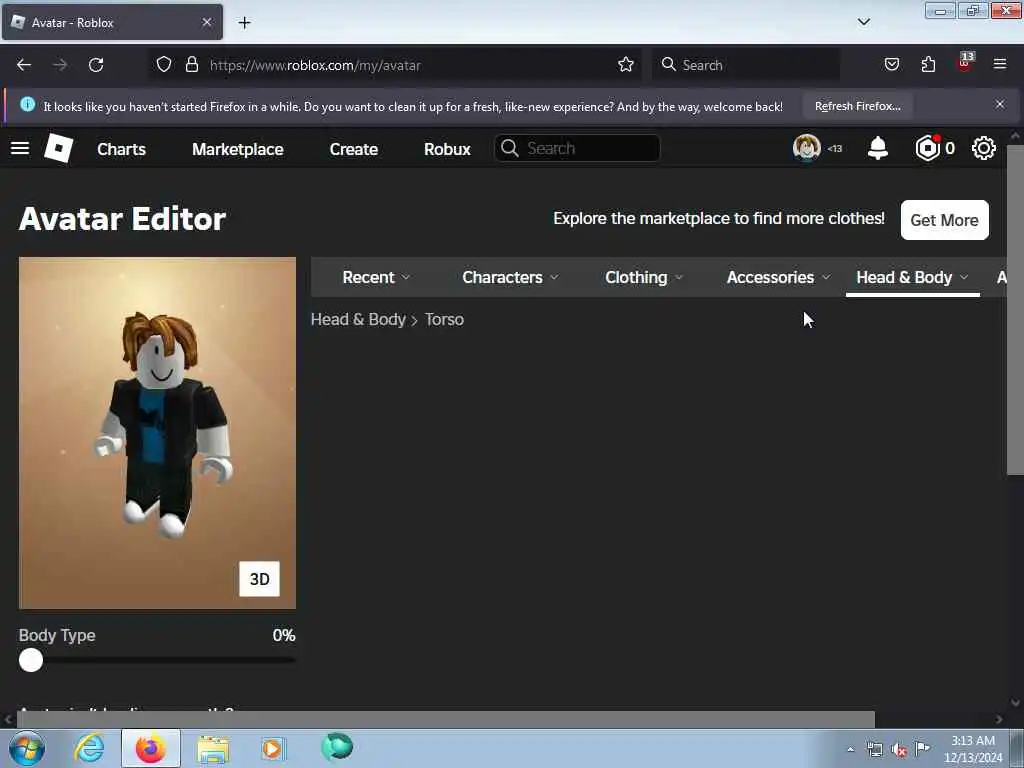1024x768 pixels.
Task: Click the Firefox taskbar icon
Action: (150, 748)
